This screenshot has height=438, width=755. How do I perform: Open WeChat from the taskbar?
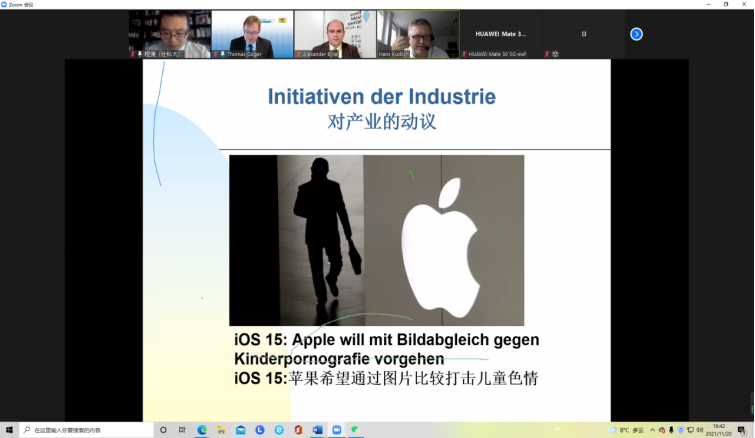coord(355,430)
